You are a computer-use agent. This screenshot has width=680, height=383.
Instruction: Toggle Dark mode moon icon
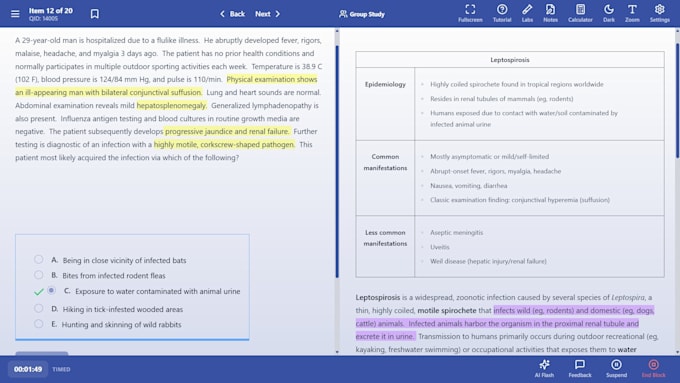[609, 13]
